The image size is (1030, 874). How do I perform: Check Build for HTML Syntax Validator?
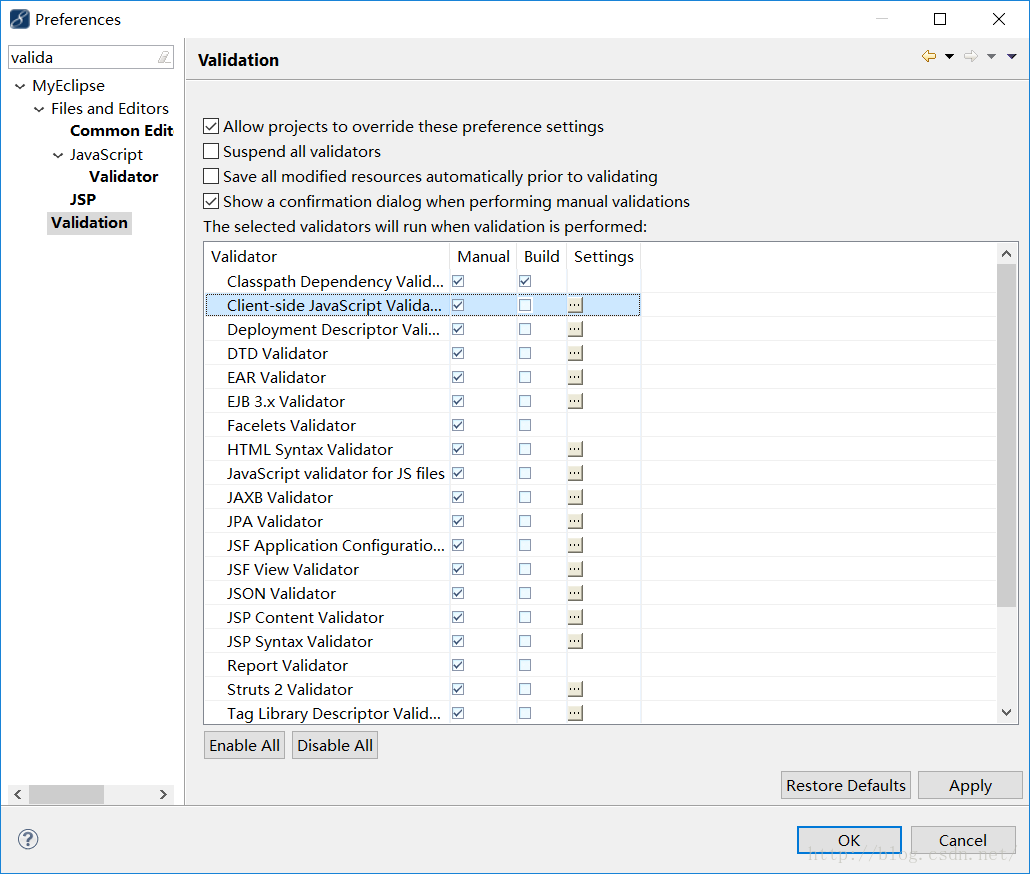[x=525, y=449]
